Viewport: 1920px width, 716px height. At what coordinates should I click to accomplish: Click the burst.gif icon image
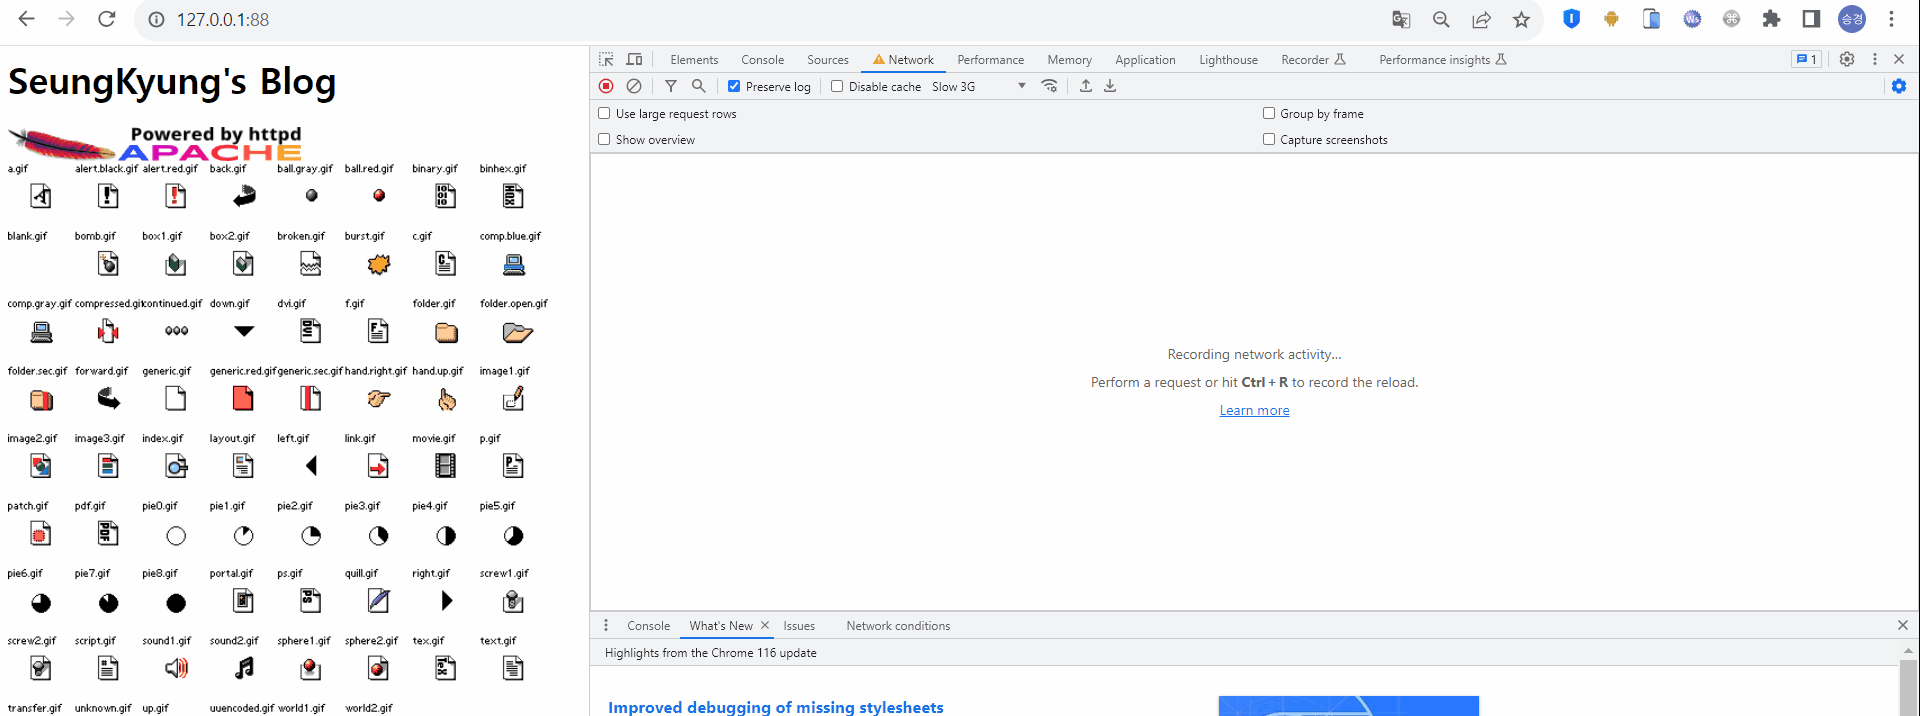click(379, 264)
